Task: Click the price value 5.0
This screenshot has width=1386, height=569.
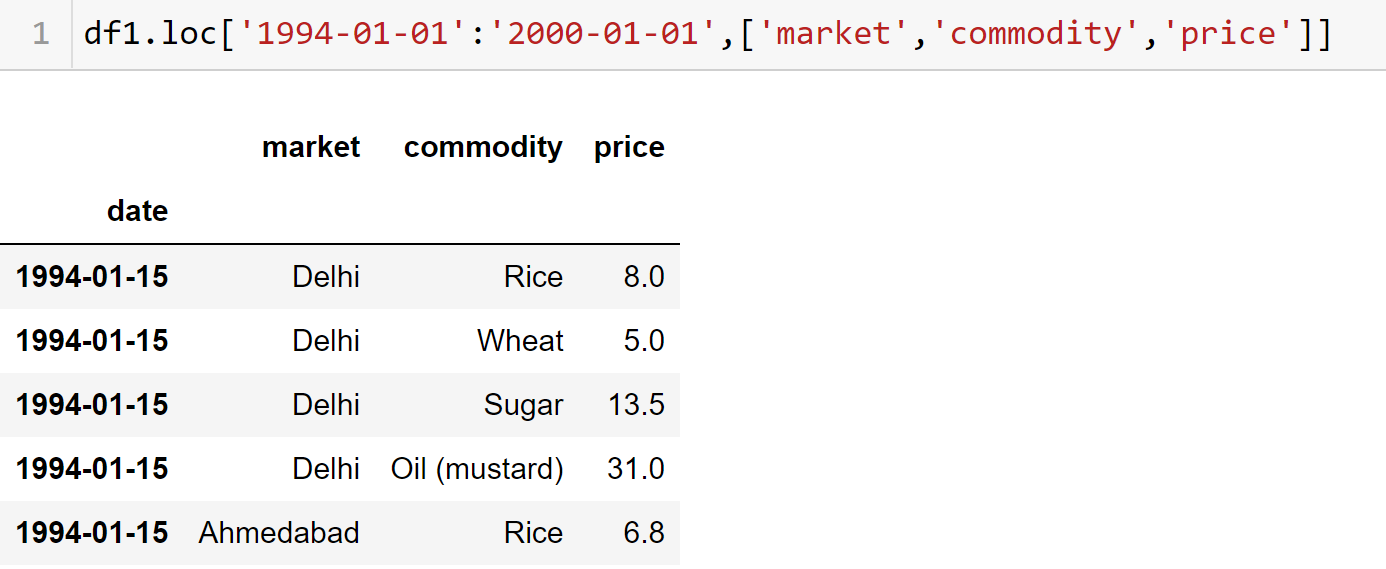Action: click(x=644, y=341)
